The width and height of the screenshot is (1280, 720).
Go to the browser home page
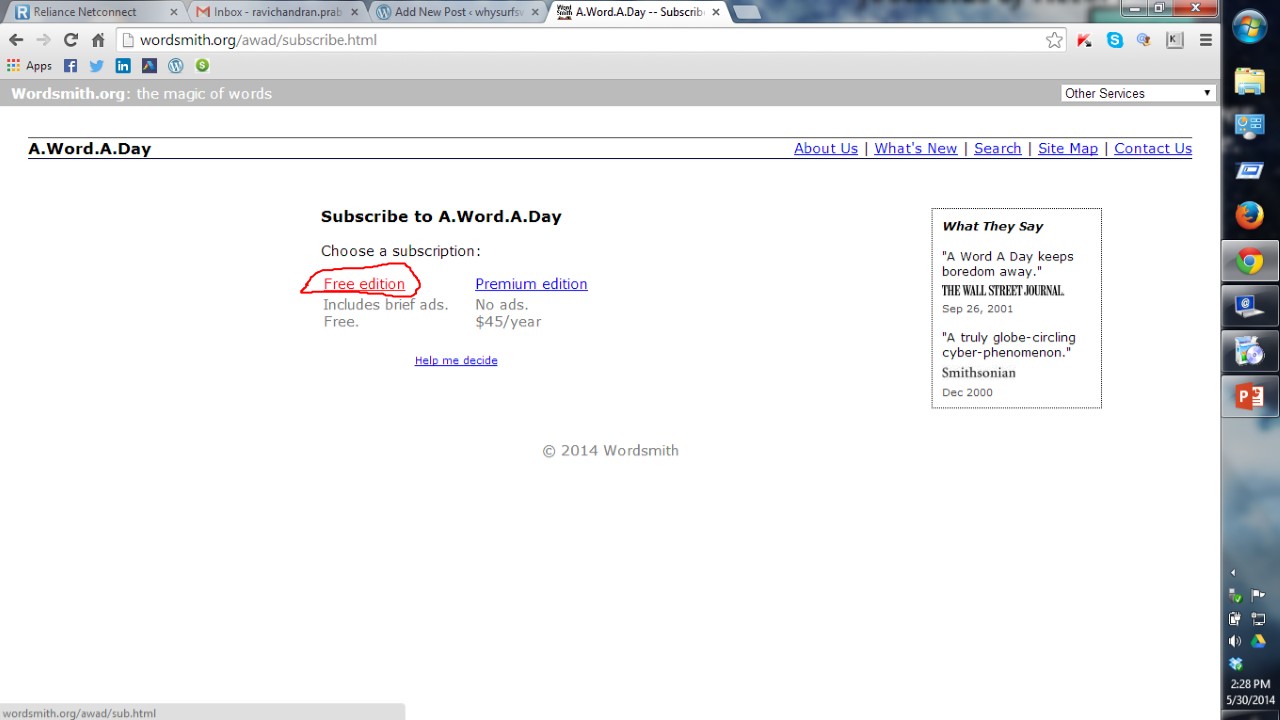98,40
